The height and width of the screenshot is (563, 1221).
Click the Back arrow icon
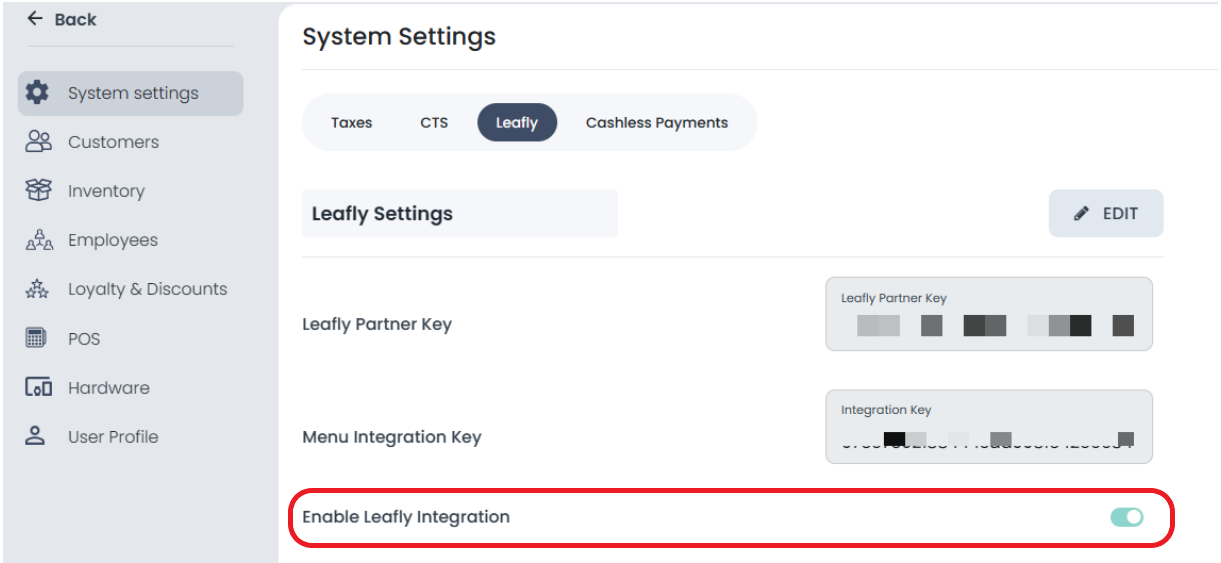tap(35, 19)
